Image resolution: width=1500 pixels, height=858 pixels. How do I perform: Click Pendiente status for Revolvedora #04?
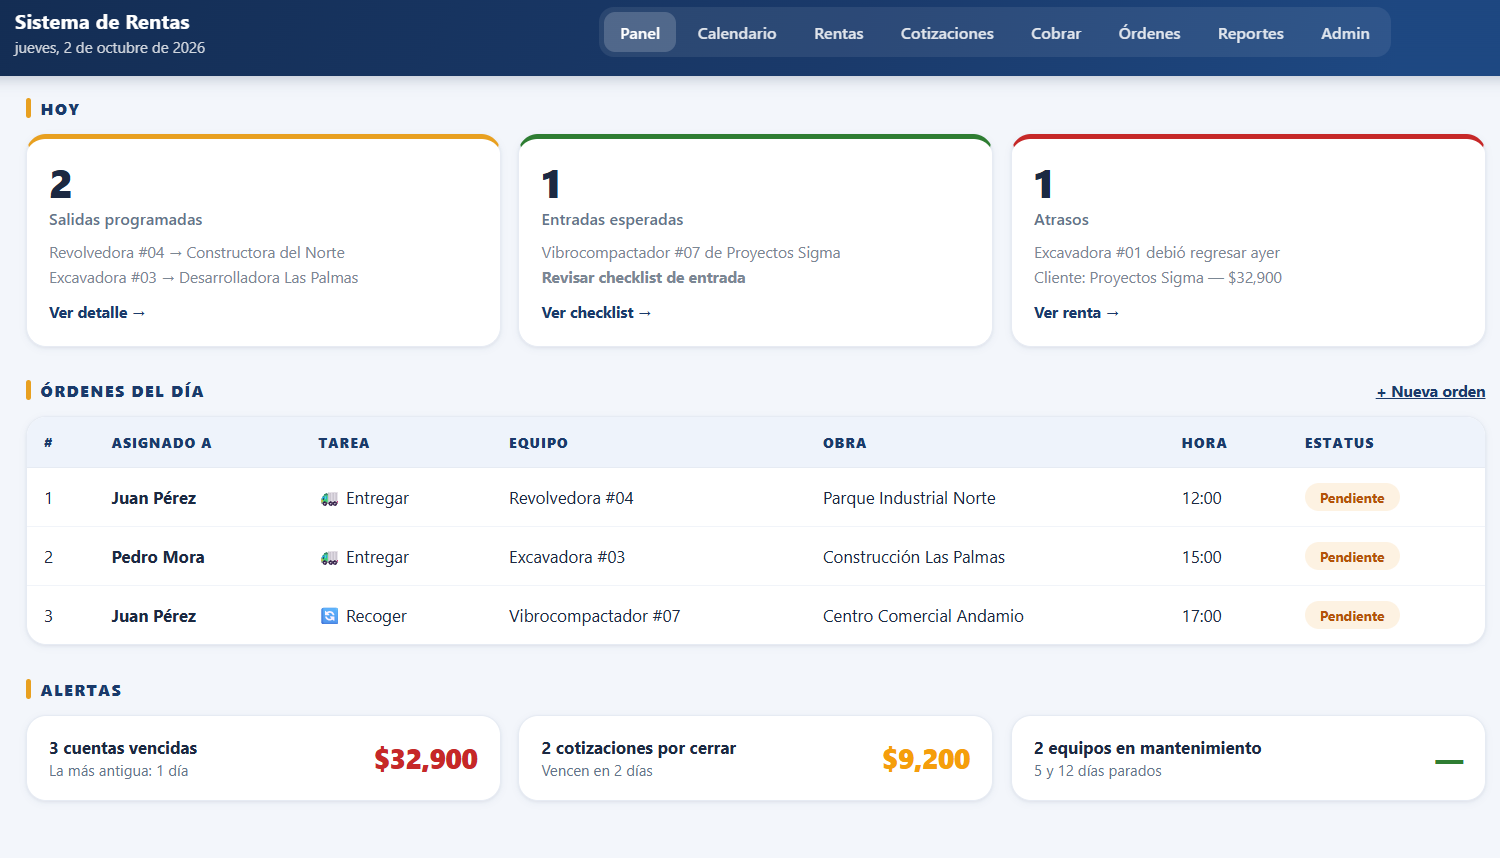click(x=1352, y=498)
